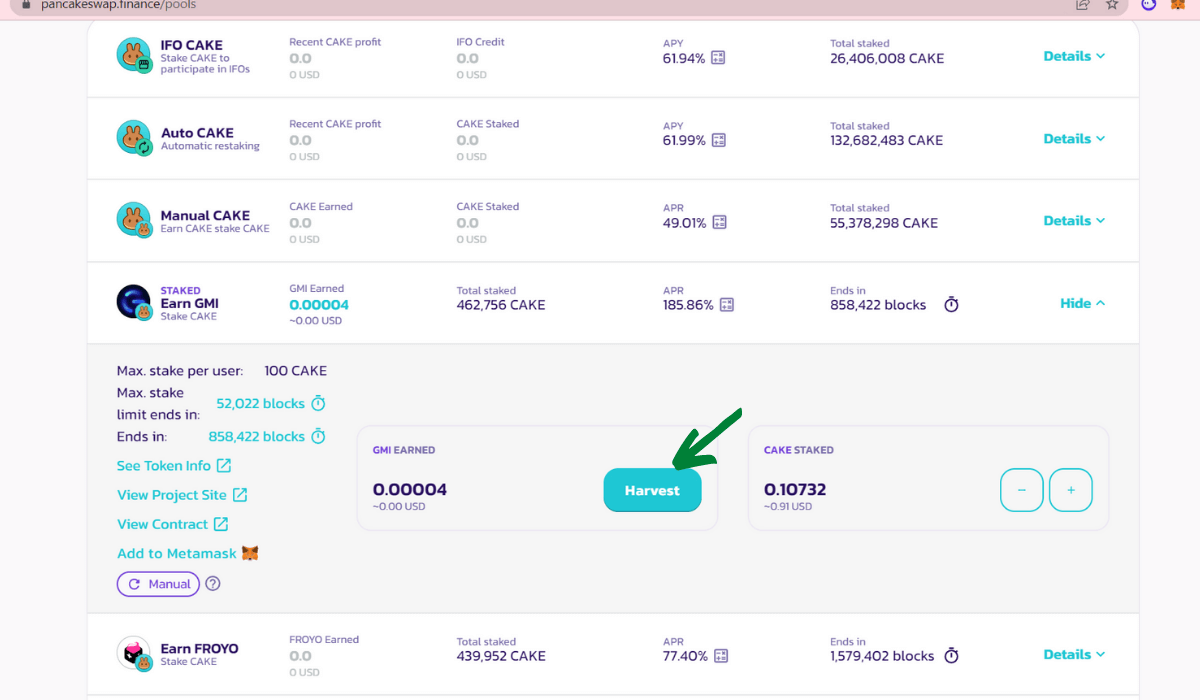1200x700 pixels.
Task: Open APY calculator for IFO CAKE 61.94%
Action: (x=717, y=58)
